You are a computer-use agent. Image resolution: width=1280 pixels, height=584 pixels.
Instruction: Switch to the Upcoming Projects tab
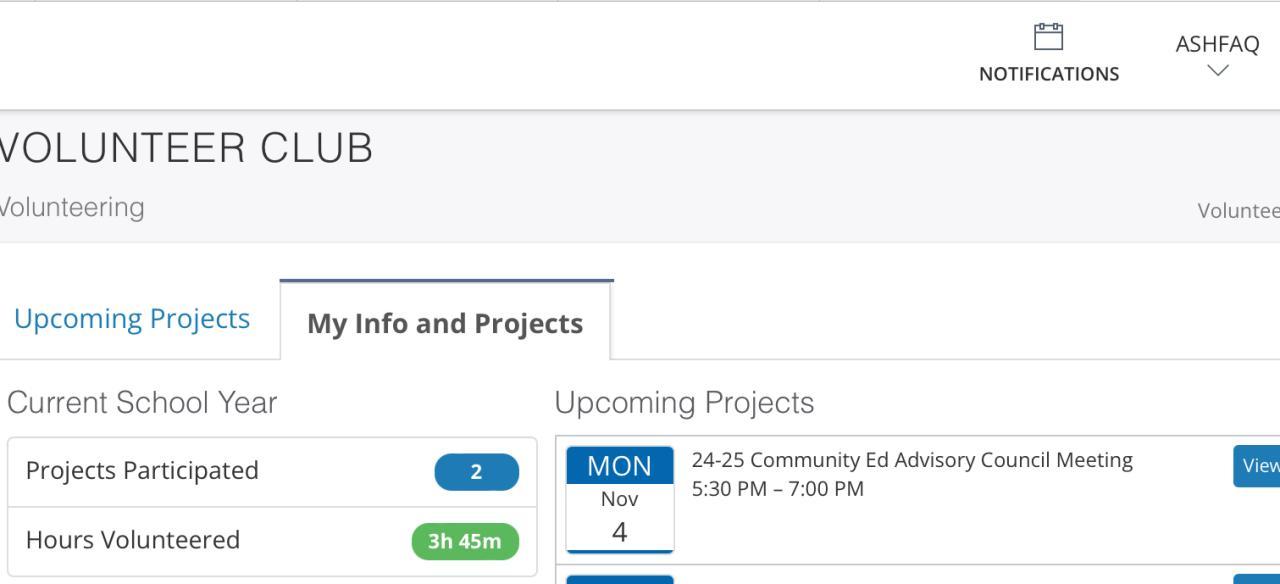[x=132, y=318]
